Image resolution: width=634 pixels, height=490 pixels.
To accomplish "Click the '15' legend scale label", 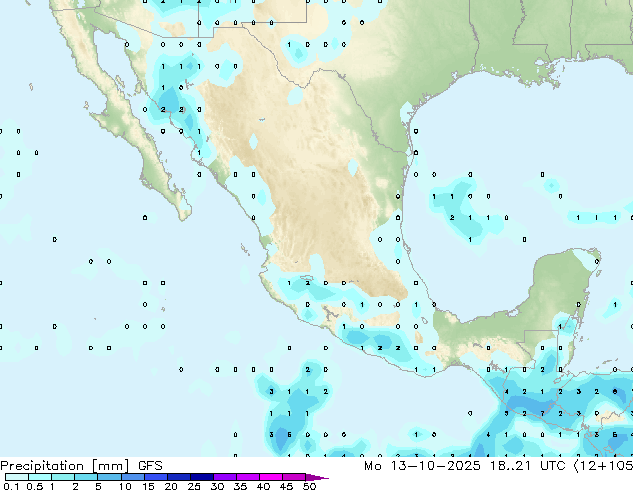I will pos(148,486).
